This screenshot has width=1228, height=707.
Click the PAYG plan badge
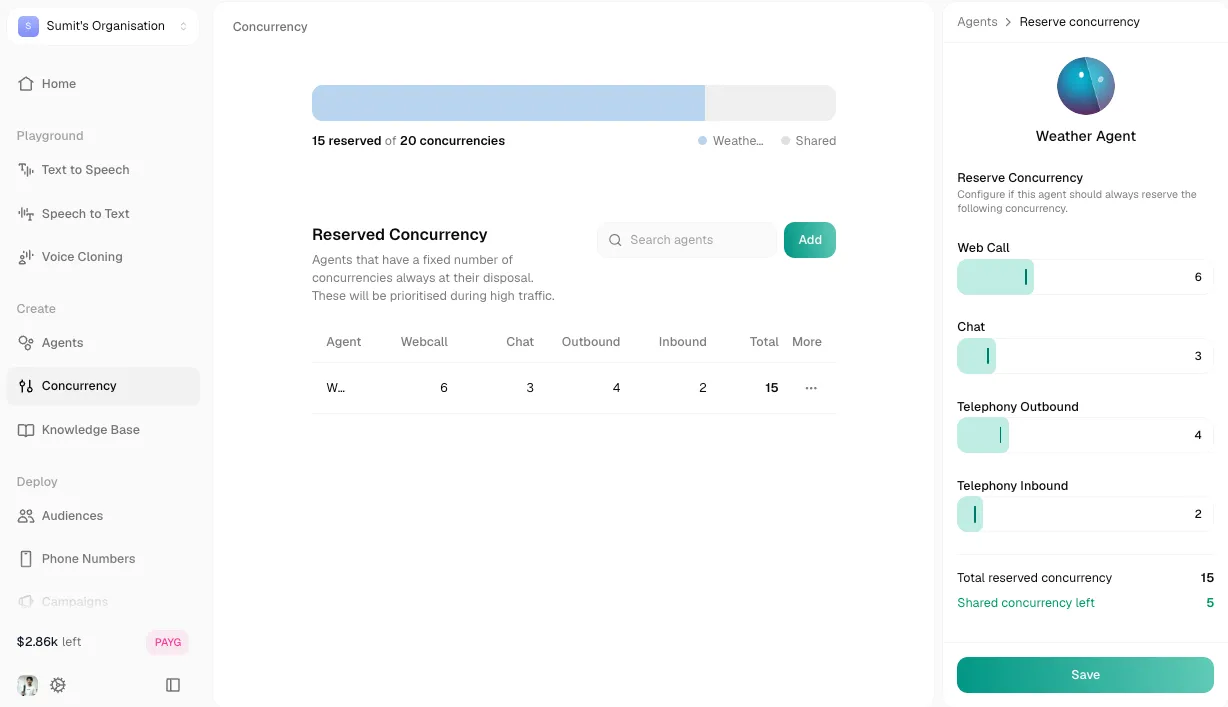[x=168, y=642]
